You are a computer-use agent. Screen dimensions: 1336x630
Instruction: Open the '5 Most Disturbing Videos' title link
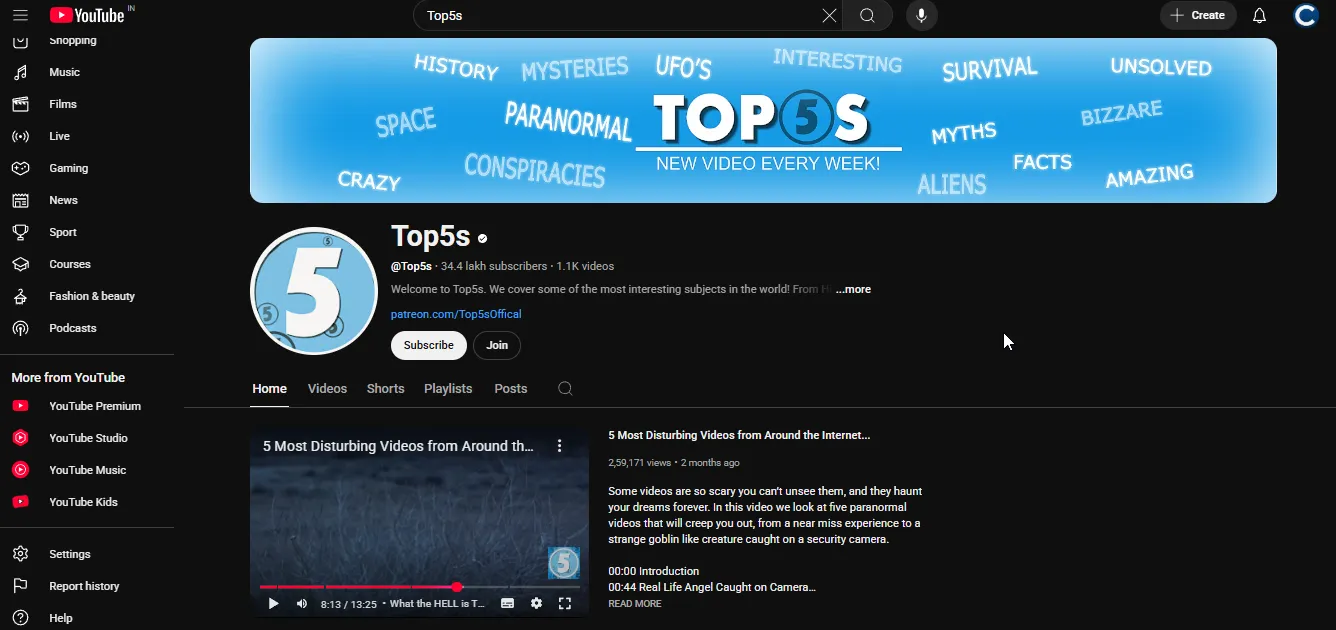tap(739, 435)
